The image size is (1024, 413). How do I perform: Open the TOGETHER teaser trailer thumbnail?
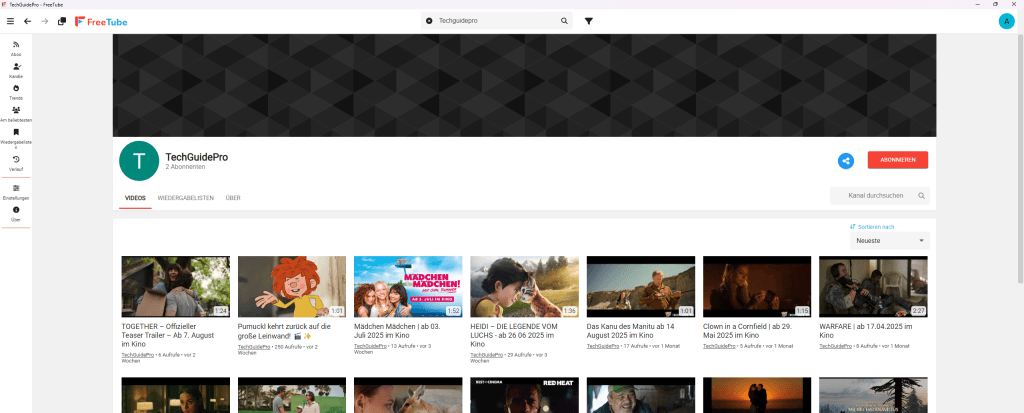pyautogui.click(x=176, y=287)
